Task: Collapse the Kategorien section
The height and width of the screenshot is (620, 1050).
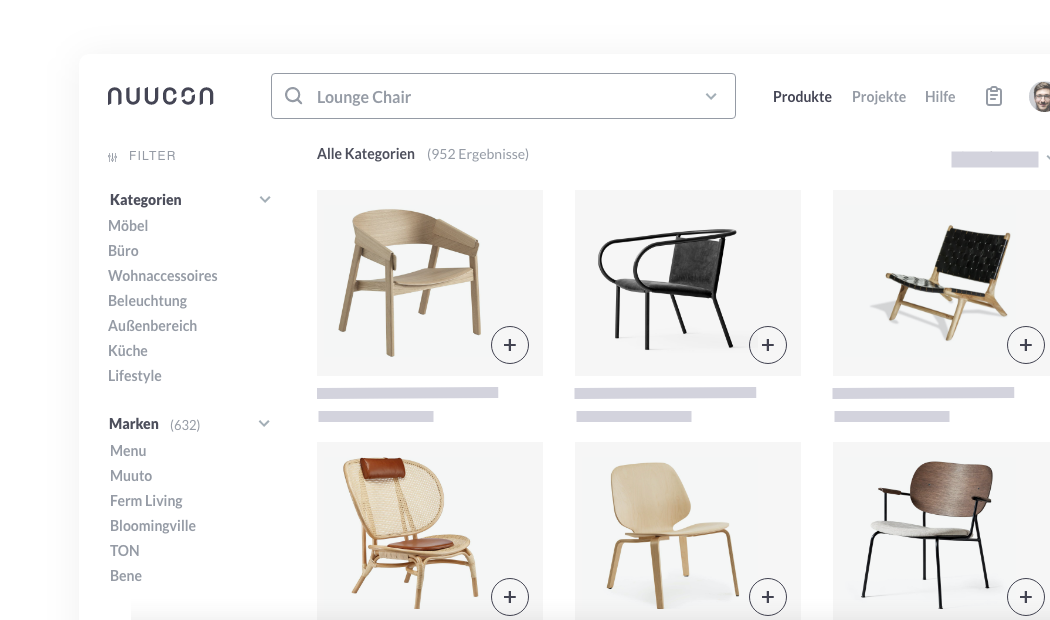Action: click(265, 200)
